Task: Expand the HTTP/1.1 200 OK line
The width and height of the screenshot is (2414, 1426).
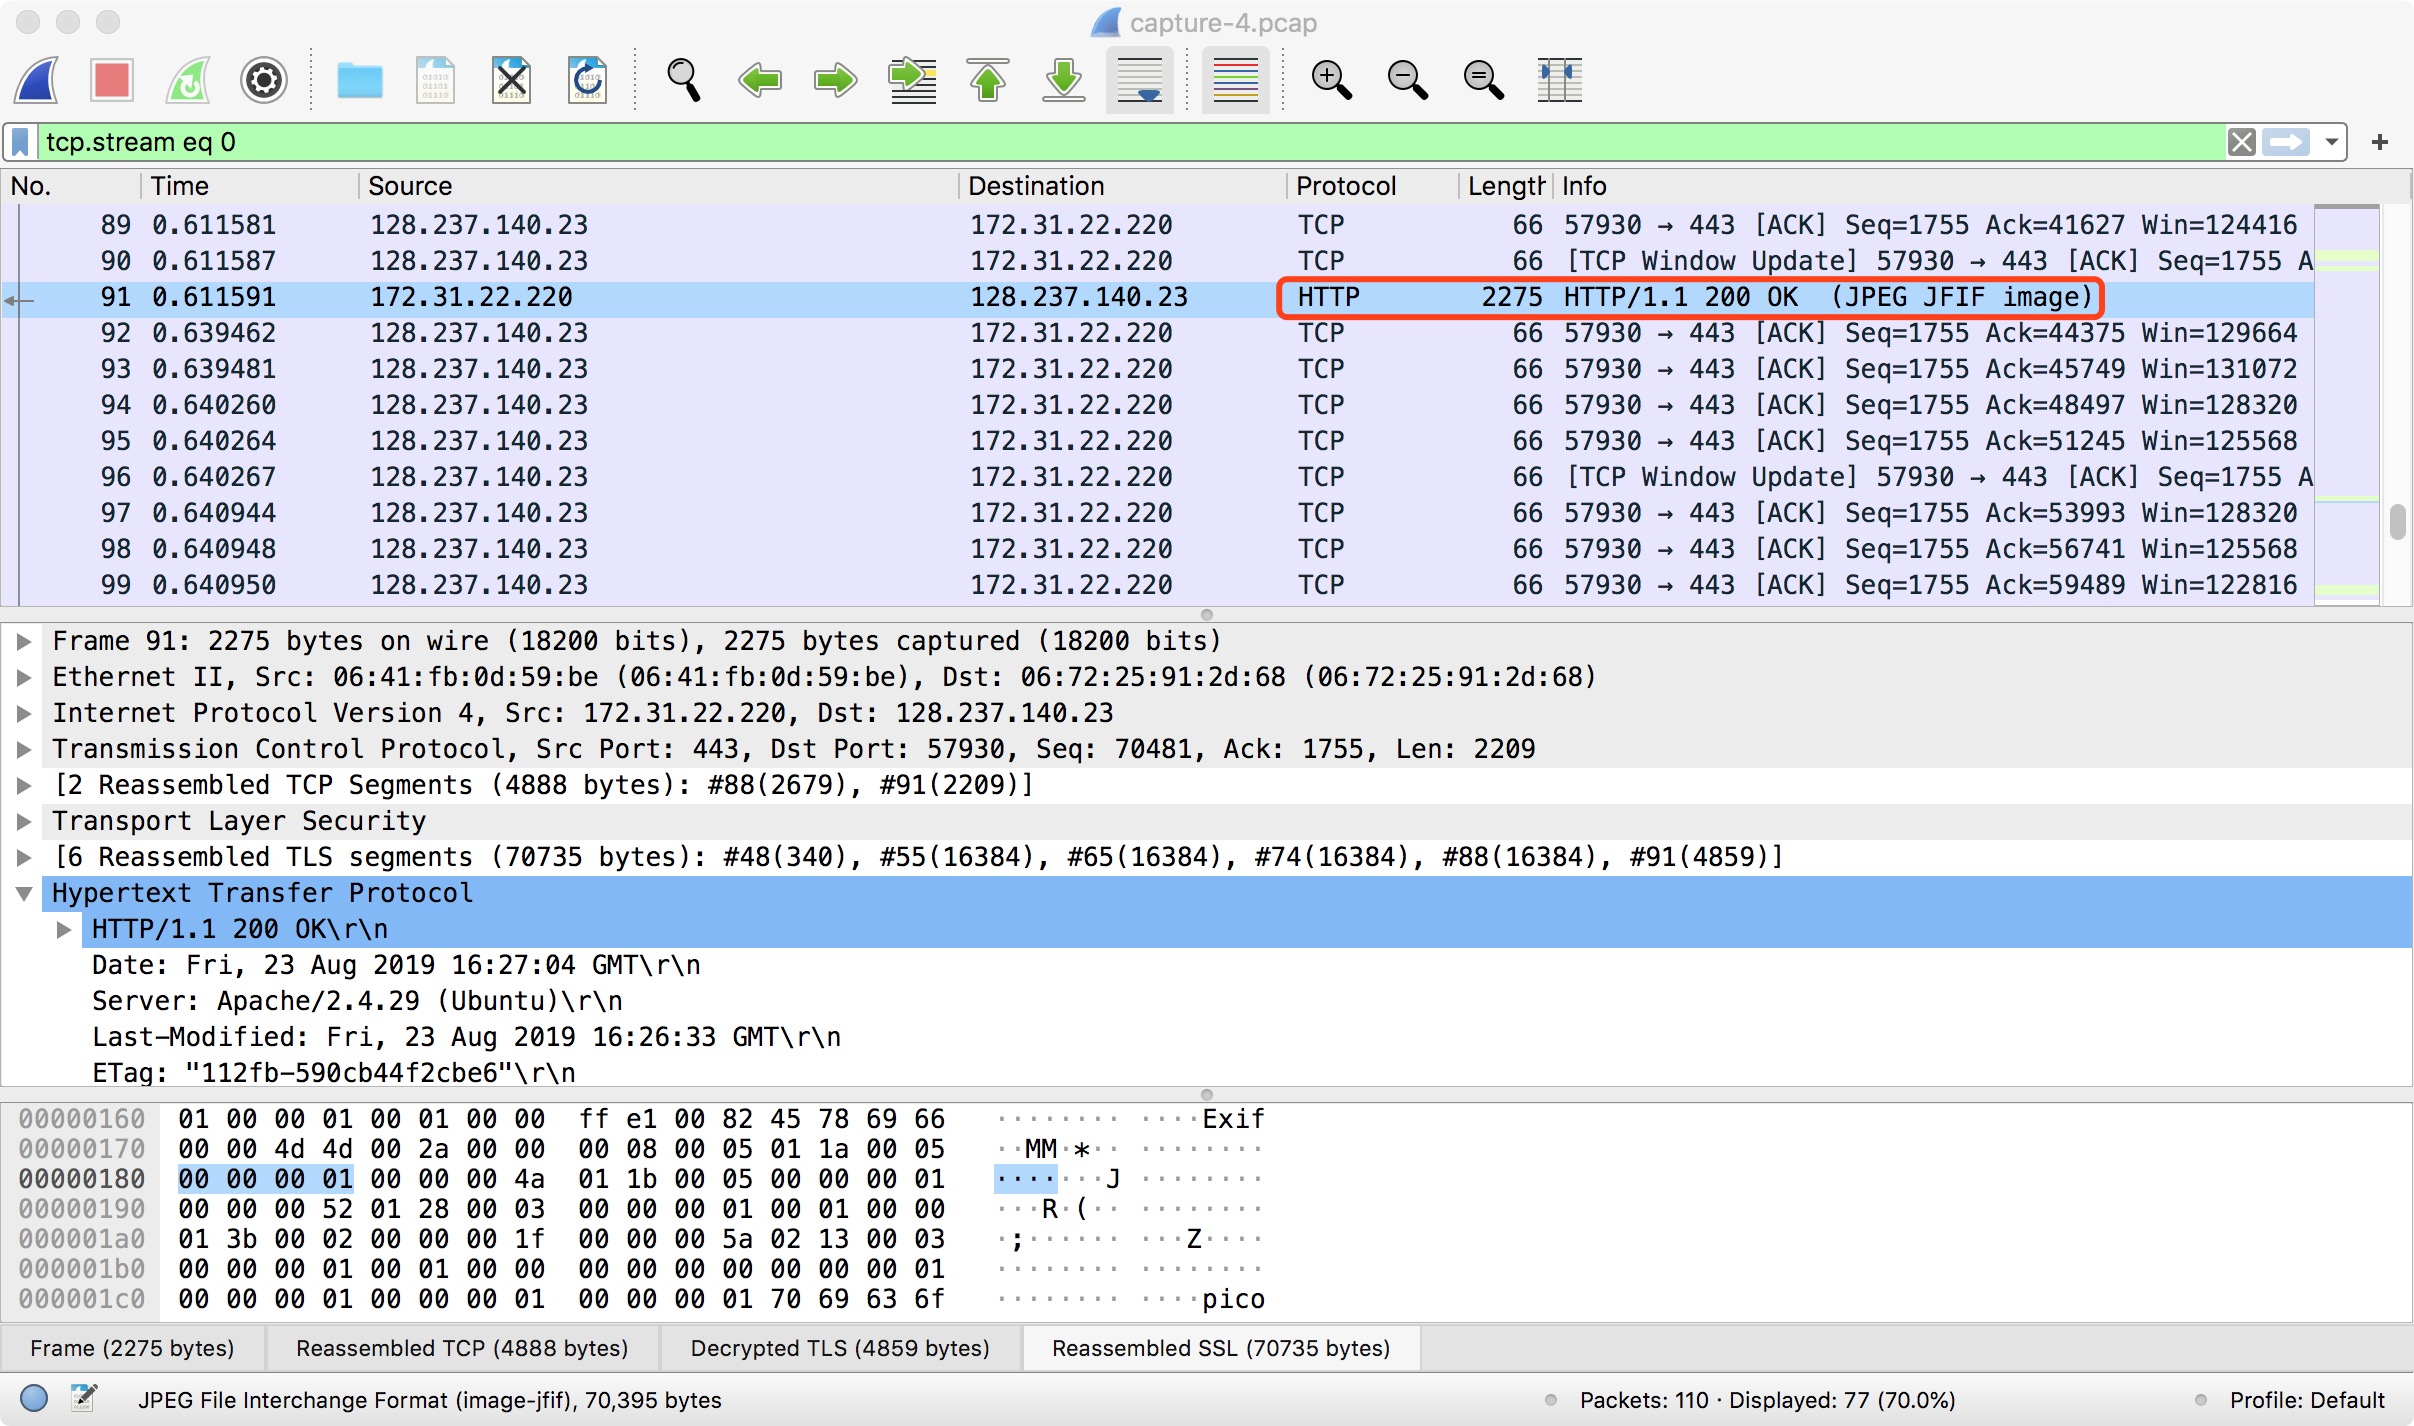Action: [64, 929]
